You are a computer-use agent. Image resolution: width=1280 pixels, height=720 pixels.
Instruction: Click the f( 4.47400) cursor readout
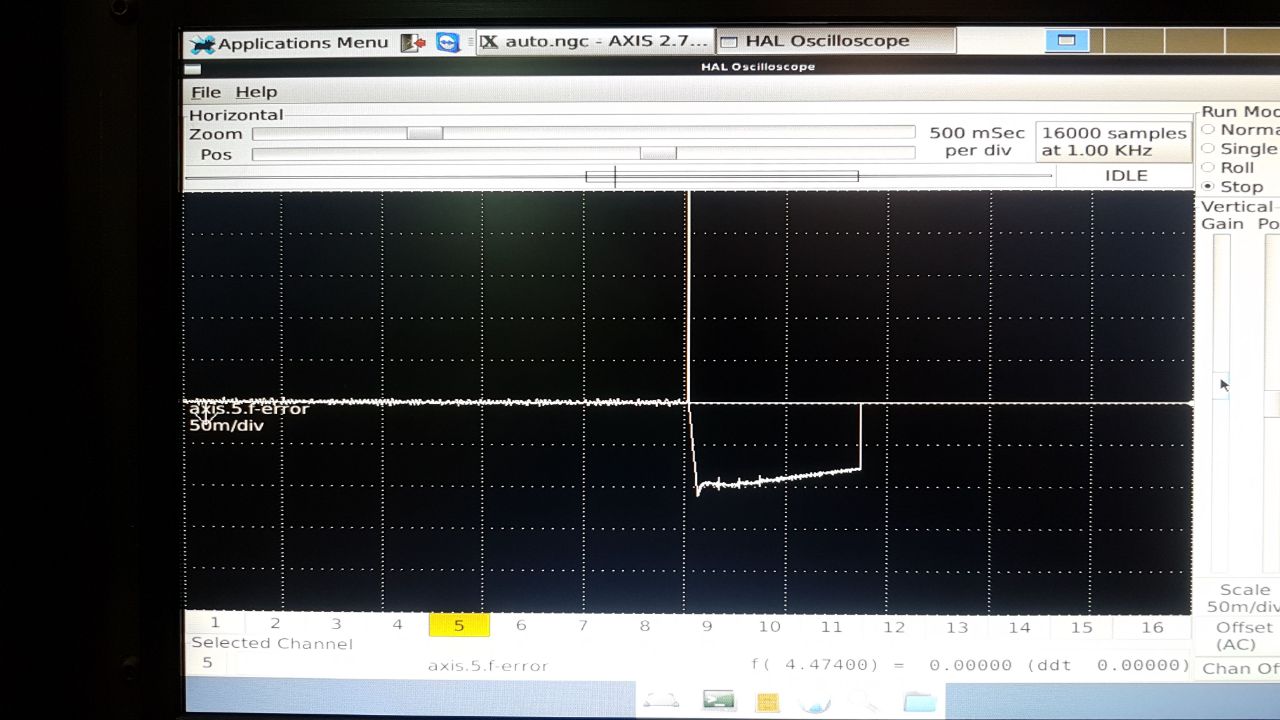click(x=970, y=664)
